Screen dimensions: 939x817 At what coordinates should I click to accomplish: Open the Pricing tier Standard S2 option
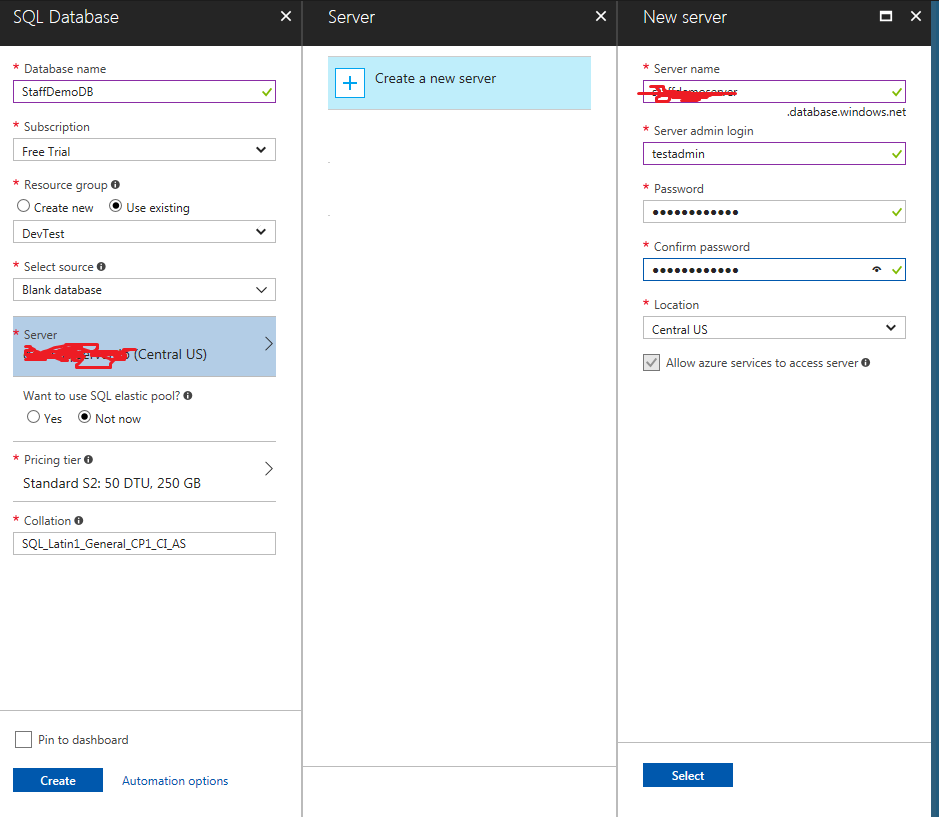pyautogui.click(x=144, y=471)
